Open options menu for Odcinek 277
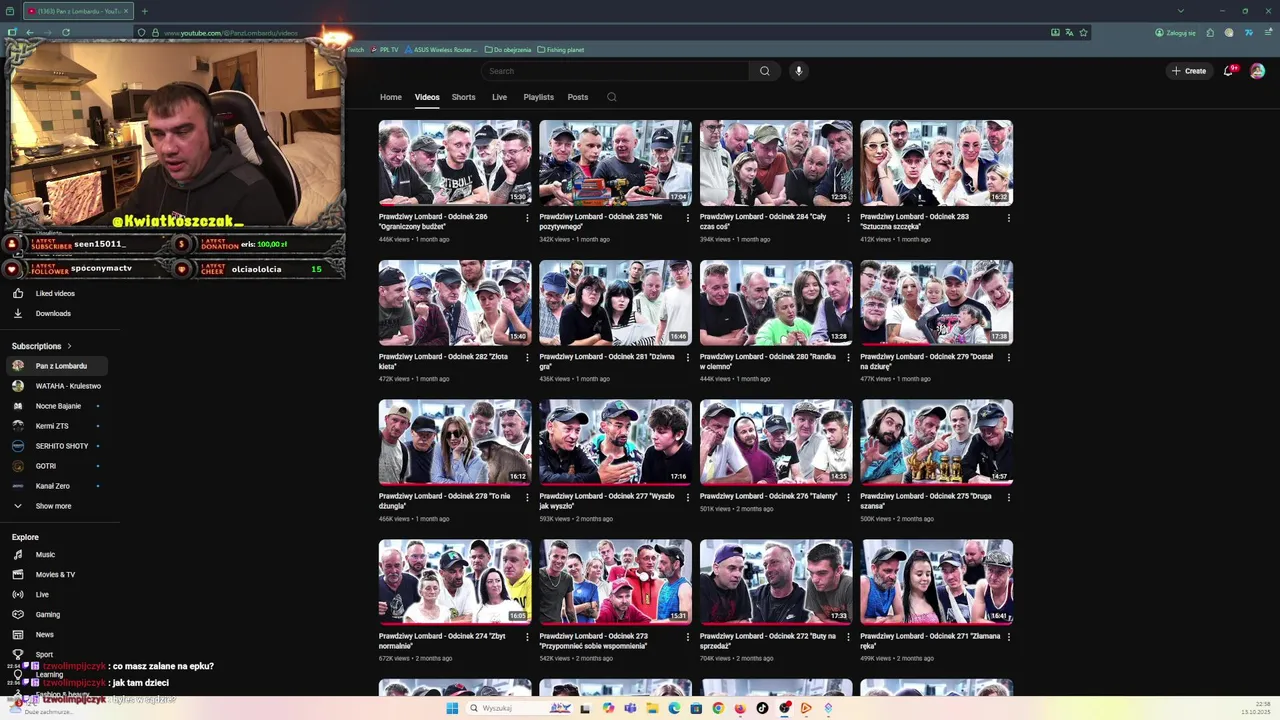Viewport: 1280px width, 720px height. tap(687, 497)
